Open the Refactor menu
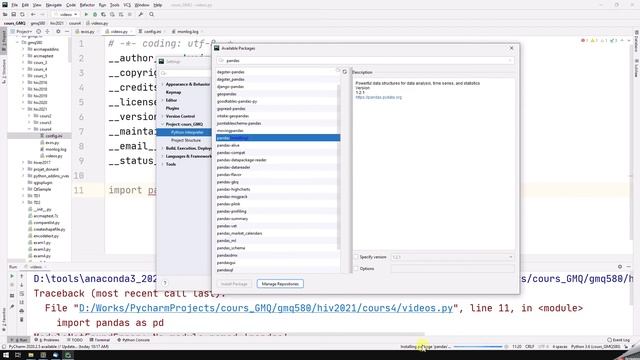The width and height of the screenshot is (640, 360). [x=87, y=5]
